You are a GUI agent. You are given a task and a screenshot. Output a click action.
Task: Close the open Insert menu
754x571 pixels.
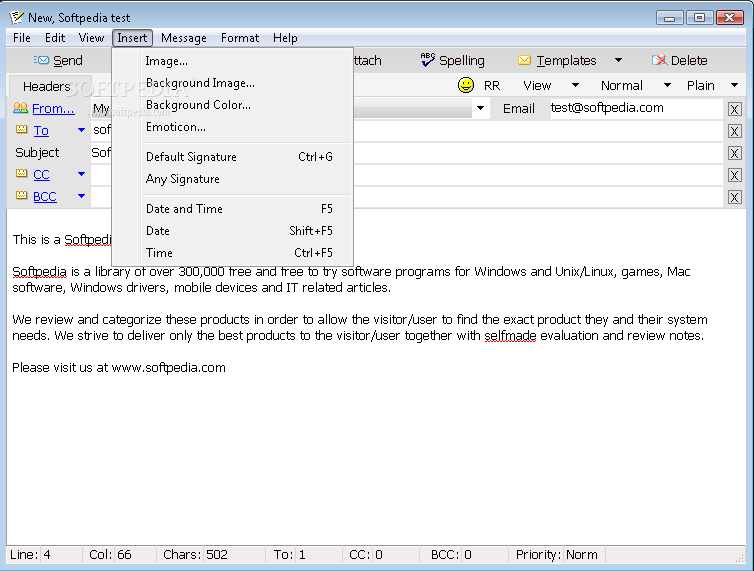click(132, 38)
